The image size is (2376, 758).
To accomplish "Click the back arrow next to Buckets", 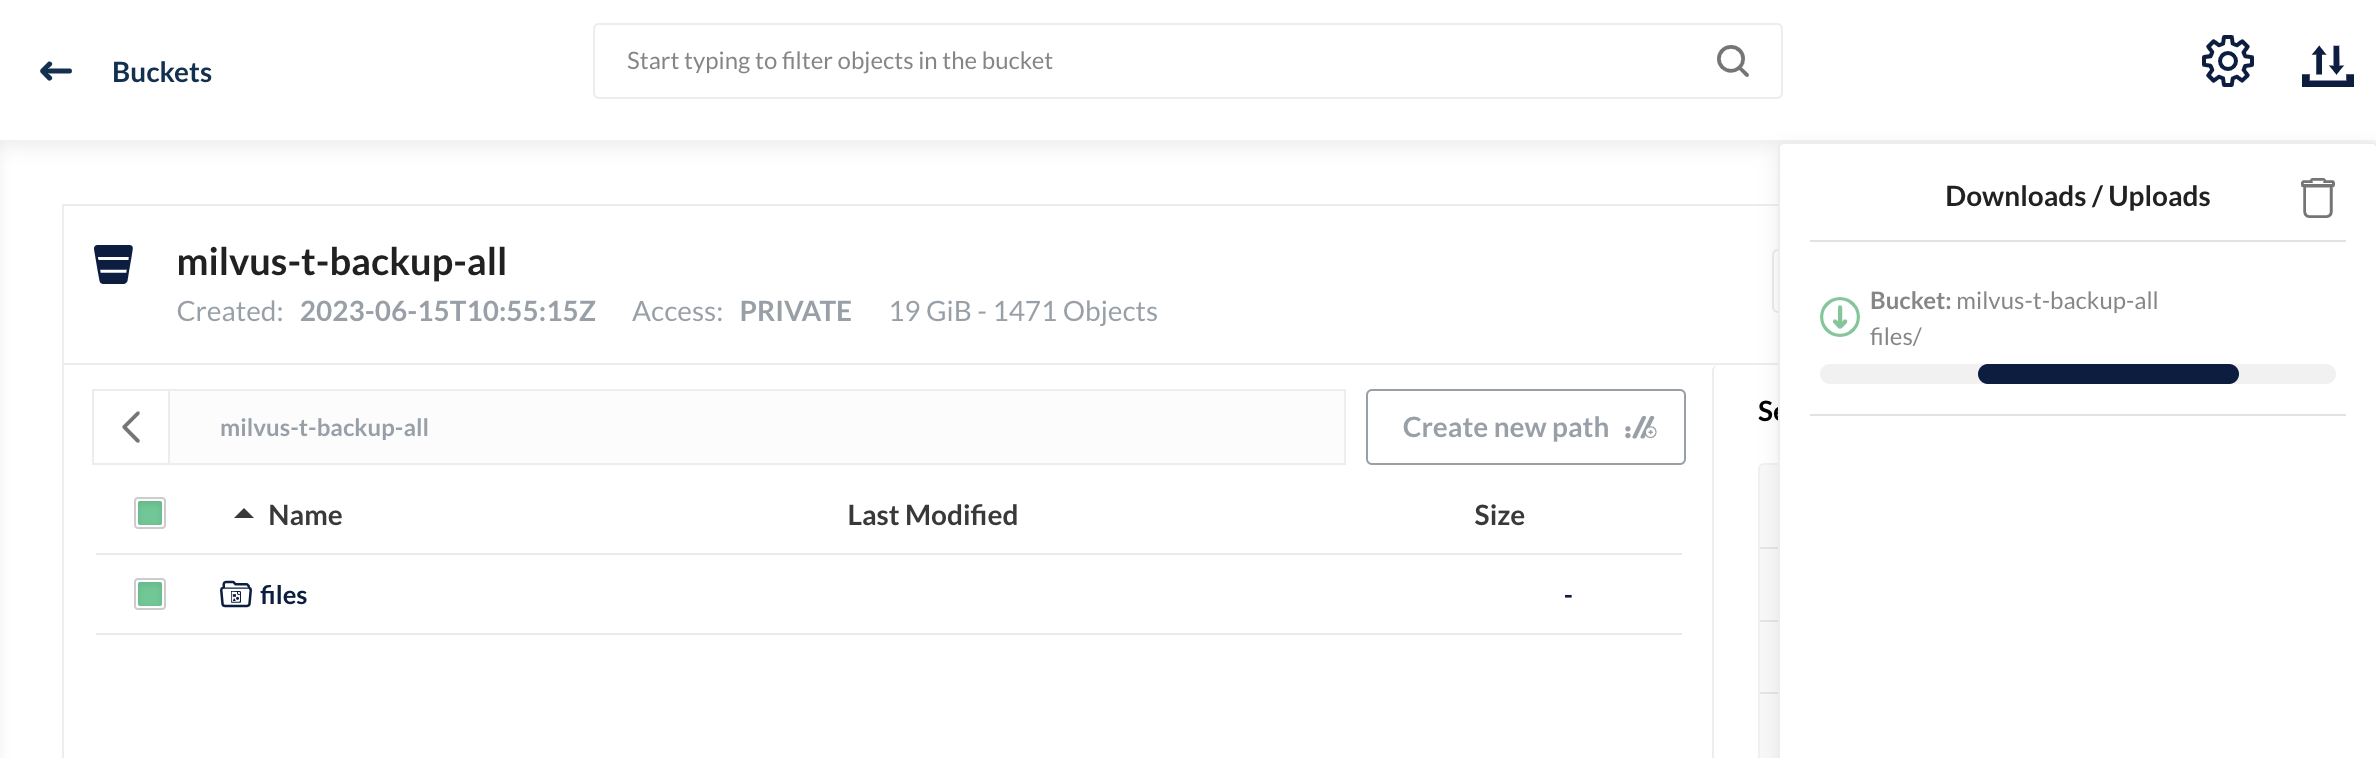I will 57,70.
